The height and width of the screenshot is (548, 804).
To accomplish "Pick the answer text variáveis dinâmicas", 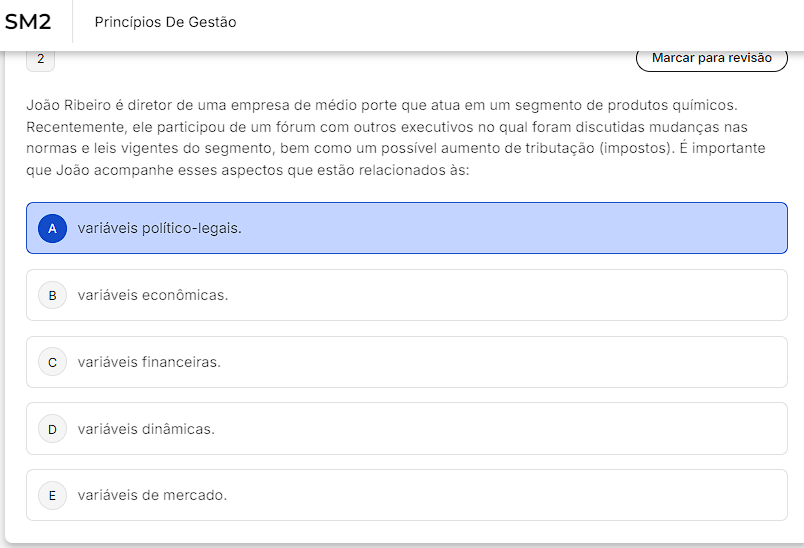I will click(146, 429).
